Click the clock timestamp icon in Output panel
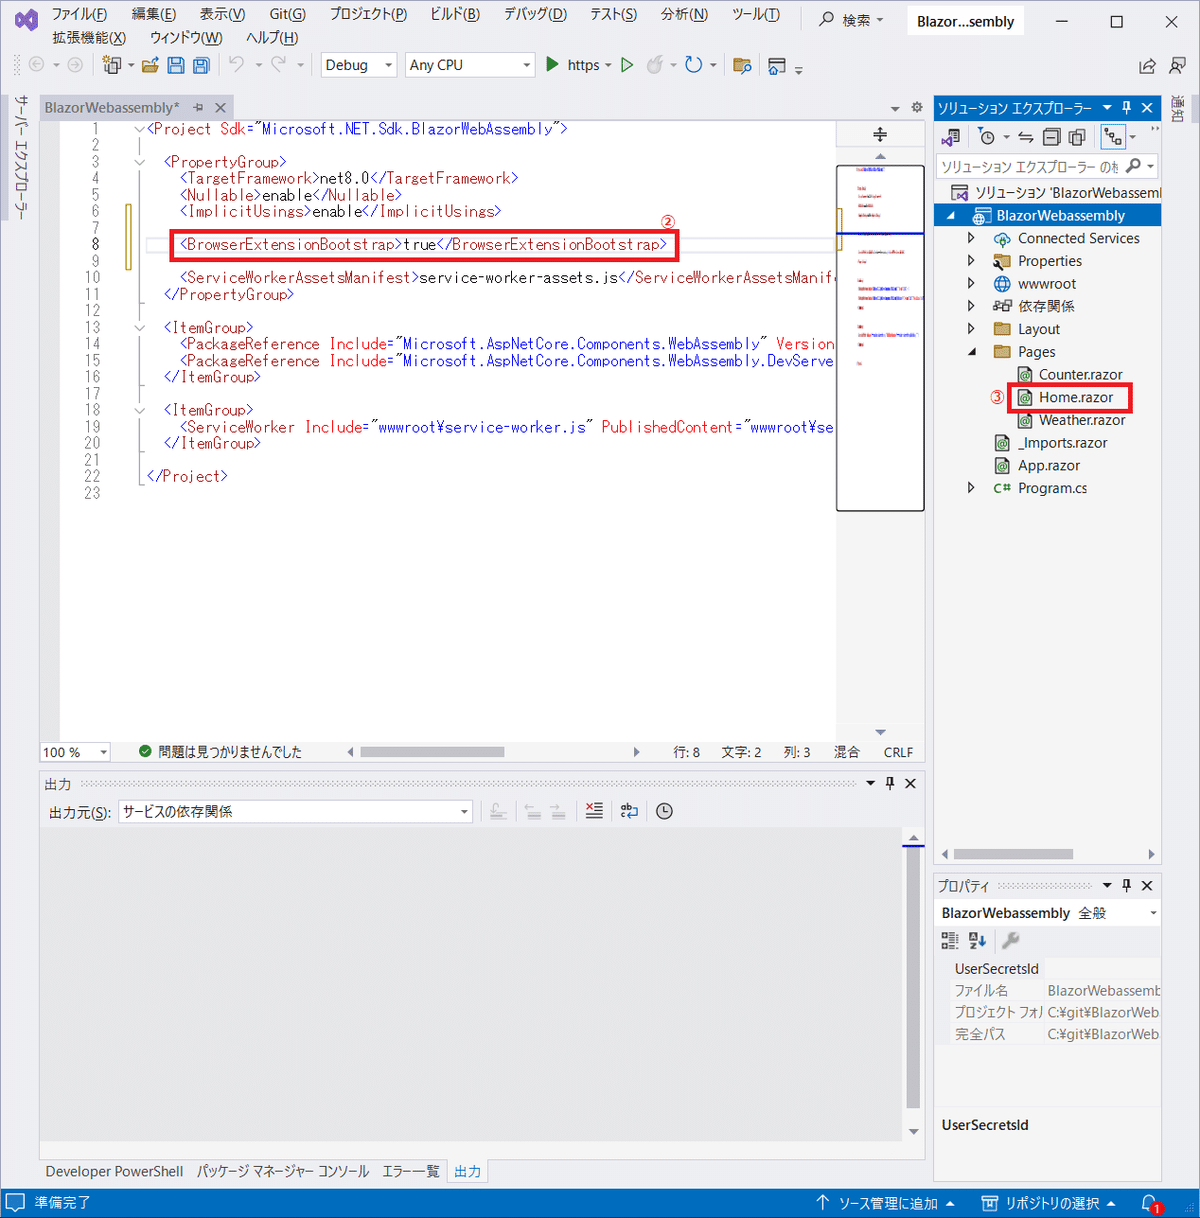 [664, 811]
